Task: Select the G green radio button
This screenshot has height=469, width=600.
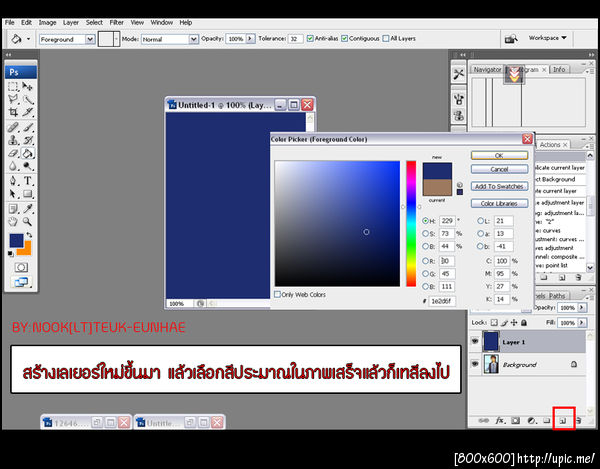Action: click(425, 274)
